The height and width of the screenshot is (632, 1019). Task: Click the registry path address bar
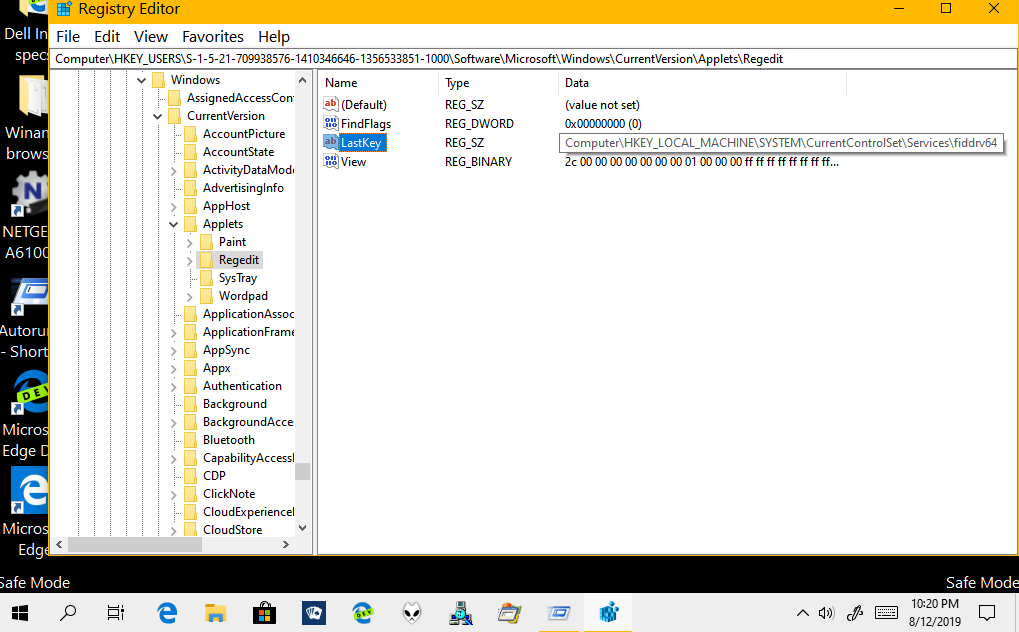[x=533, y=59]
